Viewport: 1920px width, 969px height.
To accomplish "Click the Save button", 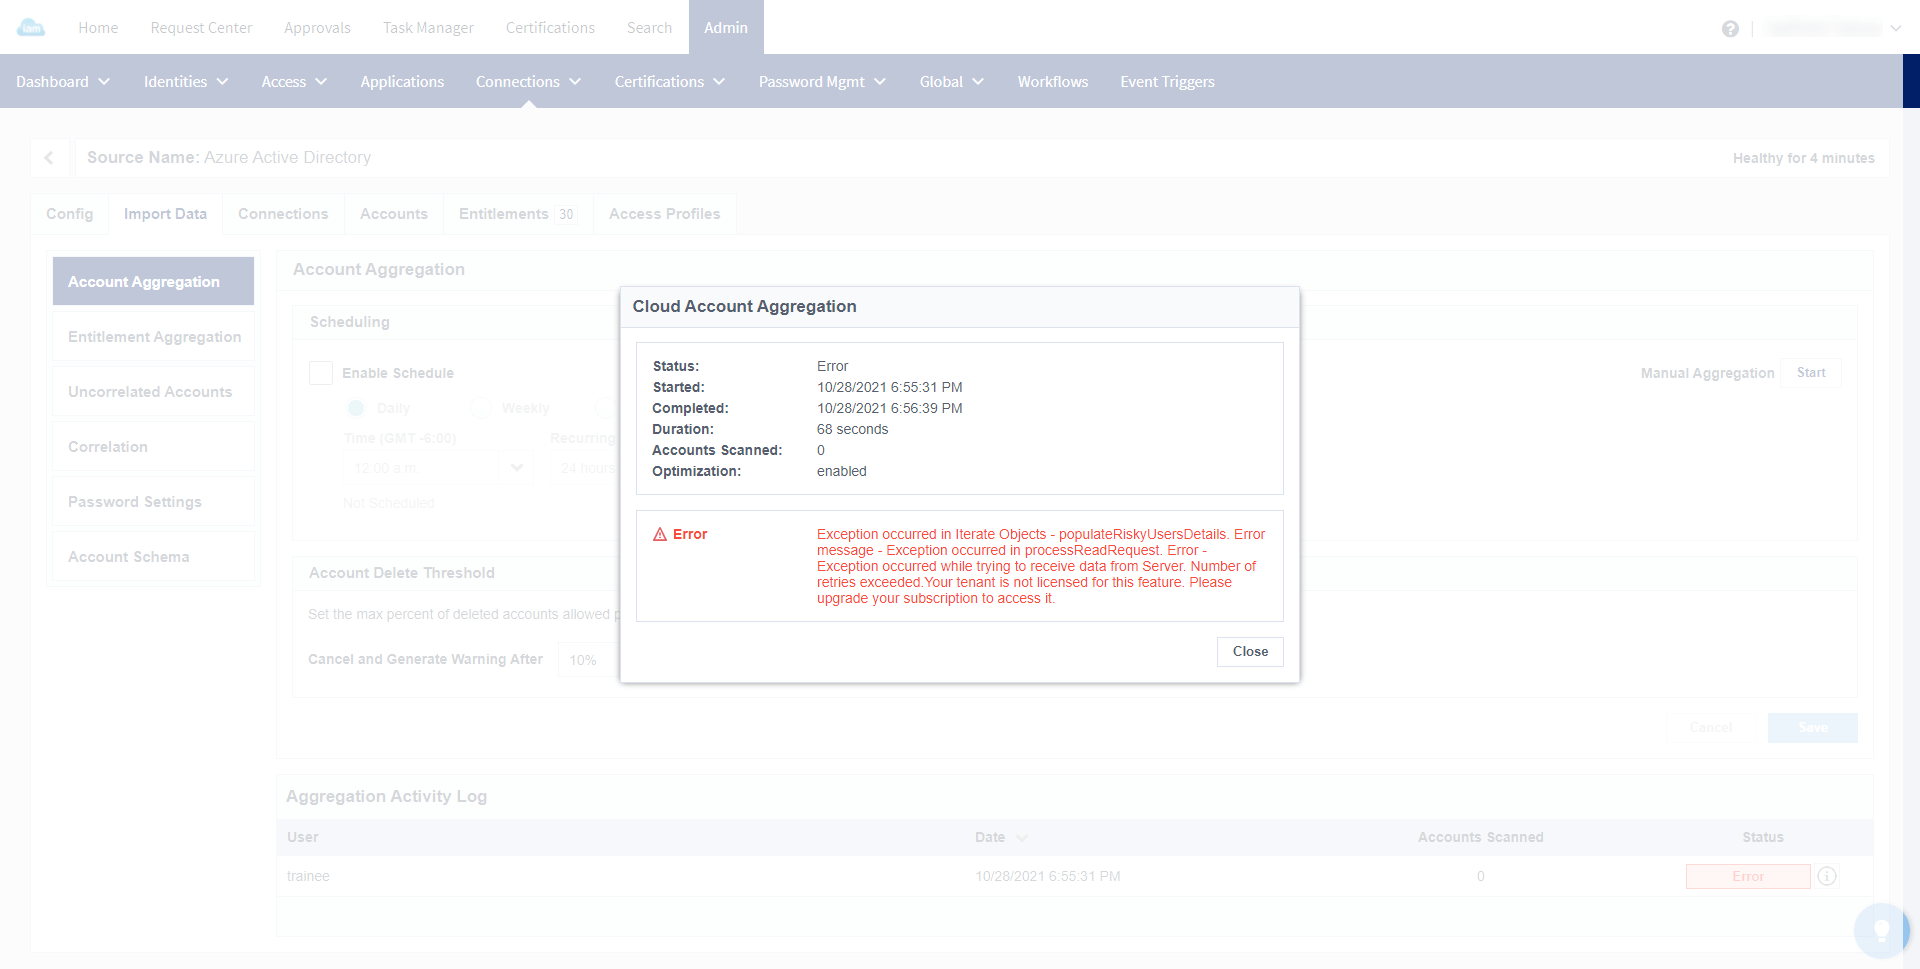I will [x=1812, y=727].
